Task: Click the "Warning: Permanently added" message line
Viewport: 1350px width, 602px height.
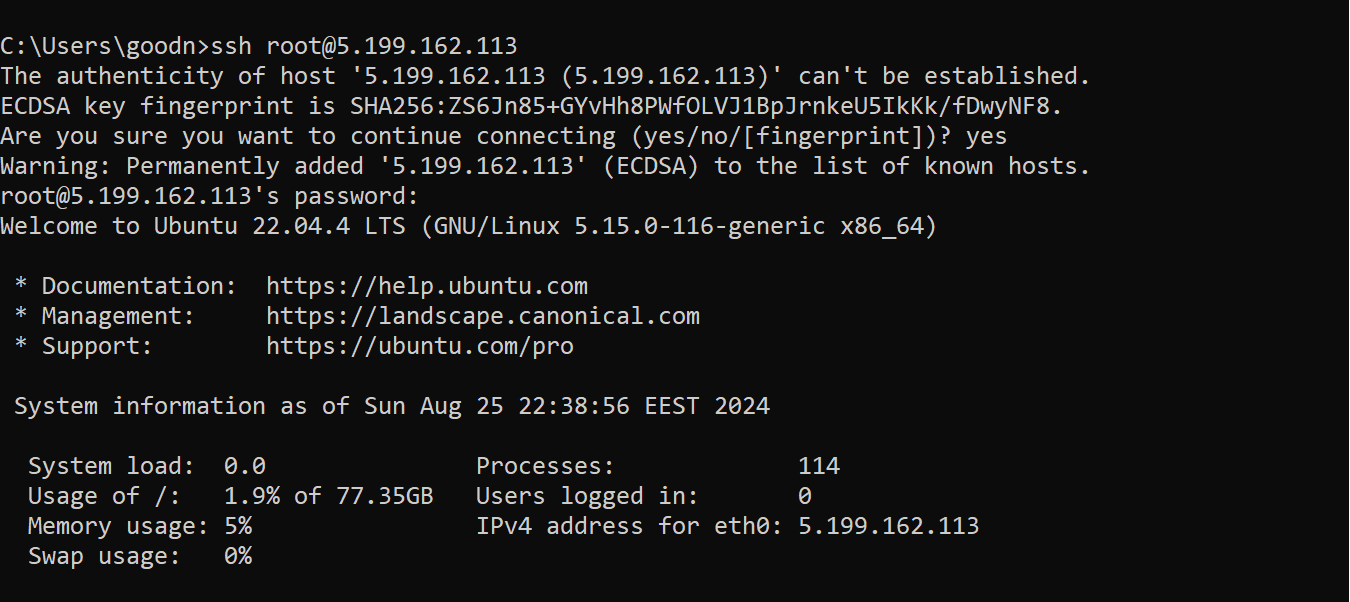Action: tap(545, 166)
